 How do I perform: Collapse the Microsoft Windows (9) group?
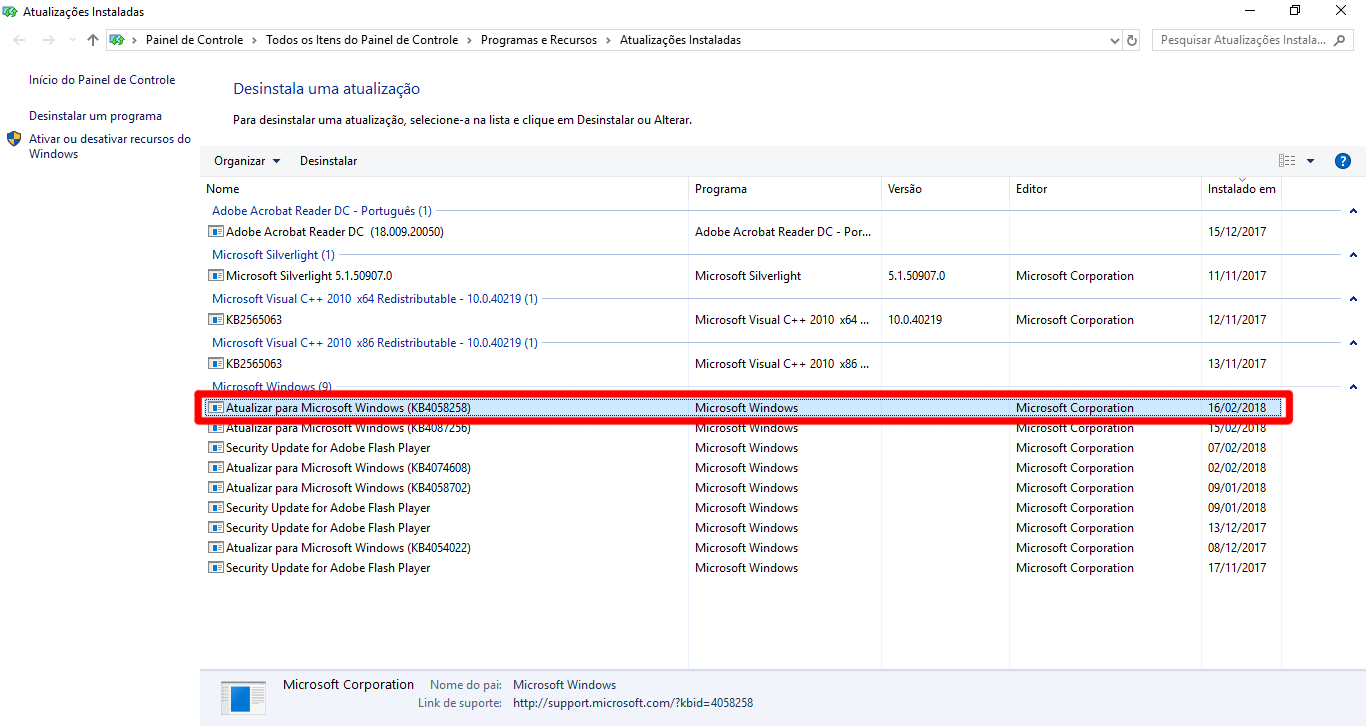[1353, 387]
